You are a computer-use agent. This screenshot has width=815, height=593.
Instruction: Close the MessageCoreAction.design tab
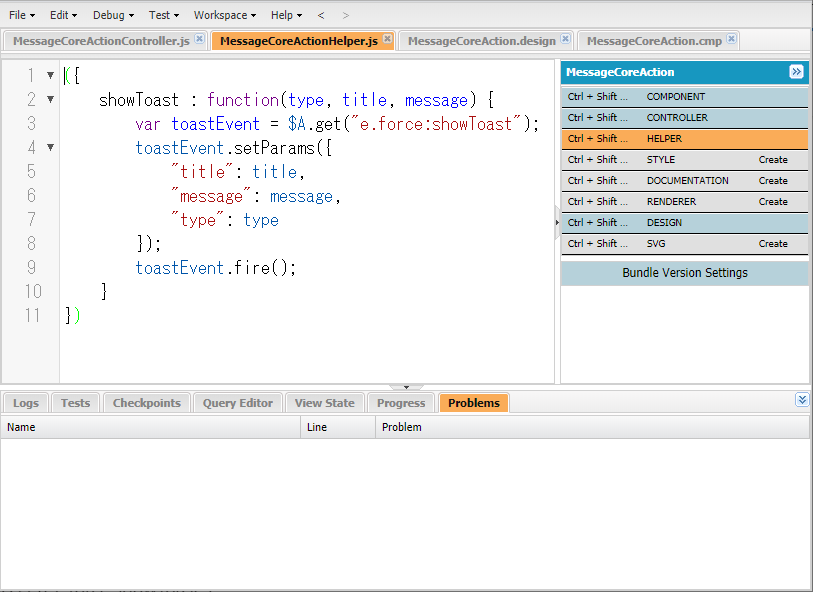tap(565, 40)
